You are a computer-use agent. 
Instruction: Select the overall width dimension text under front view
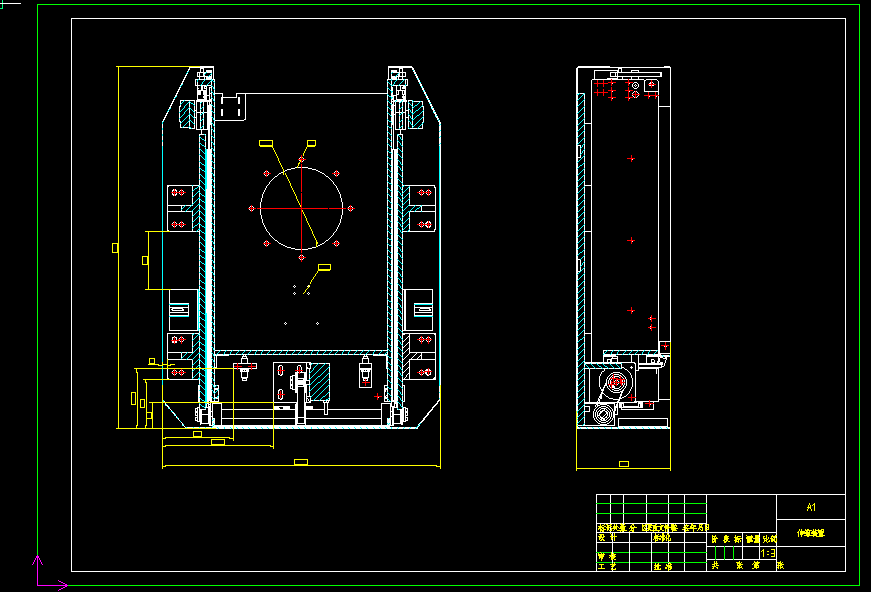click(301, 462)
